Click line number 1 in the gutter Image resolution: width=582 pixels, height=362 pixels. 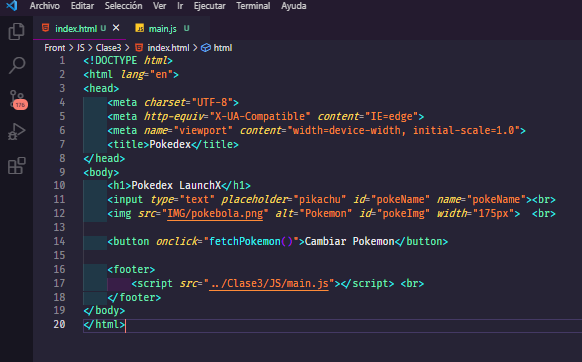[62, 60]
